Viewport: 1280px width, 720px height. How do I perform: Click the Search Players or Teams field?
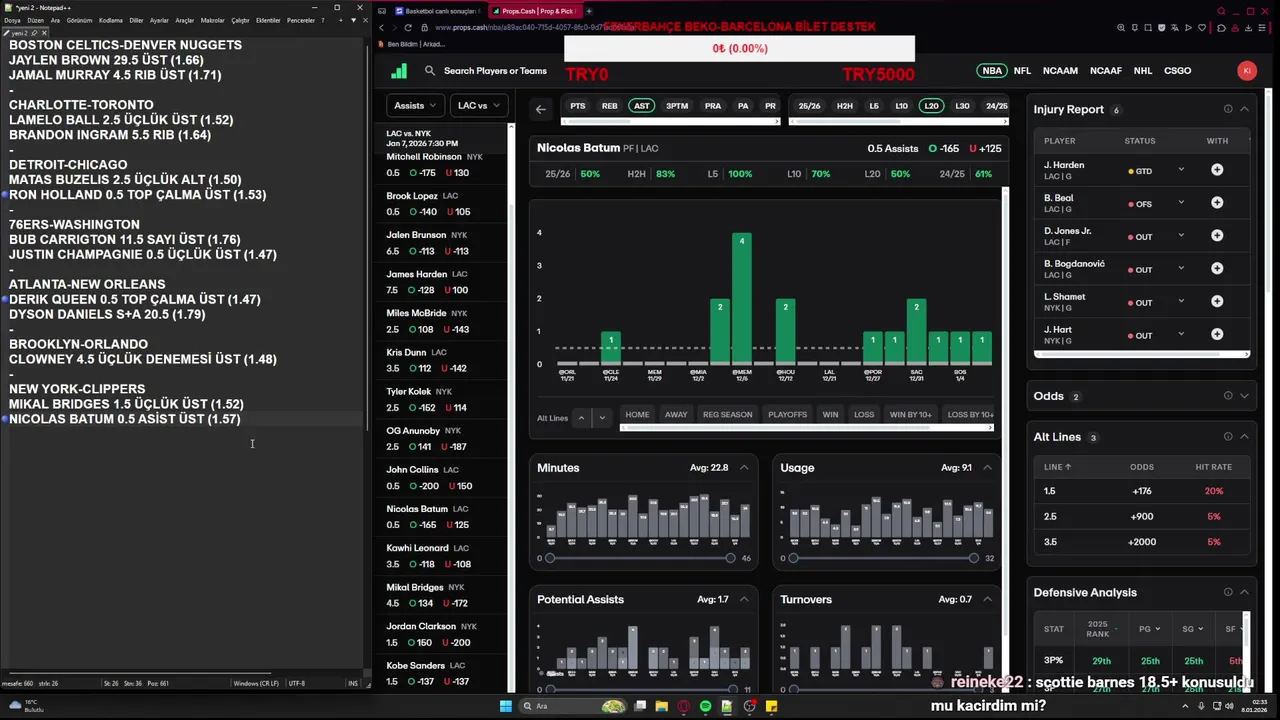495,71
